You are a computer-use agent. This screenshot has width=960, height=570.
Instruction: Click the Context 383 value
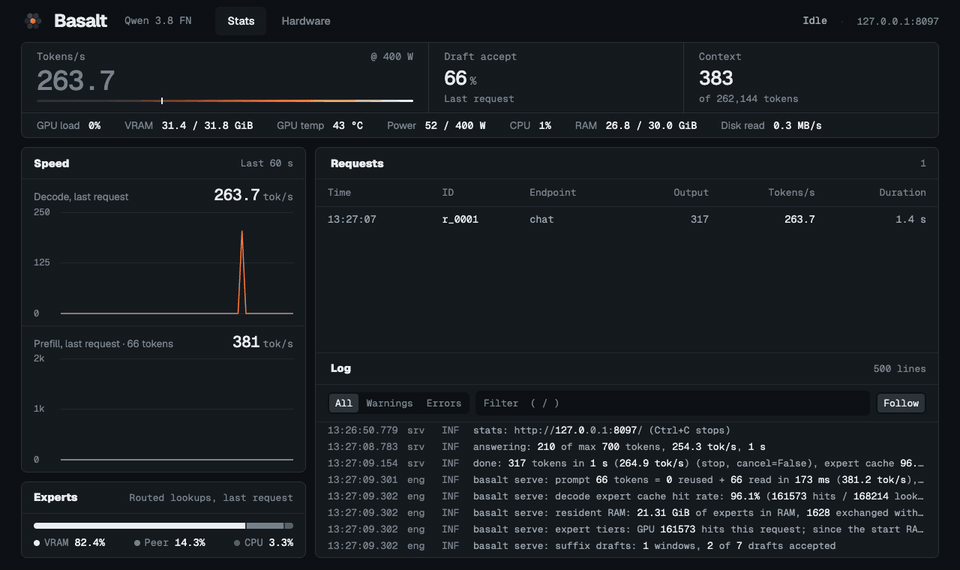pos(716,78)
